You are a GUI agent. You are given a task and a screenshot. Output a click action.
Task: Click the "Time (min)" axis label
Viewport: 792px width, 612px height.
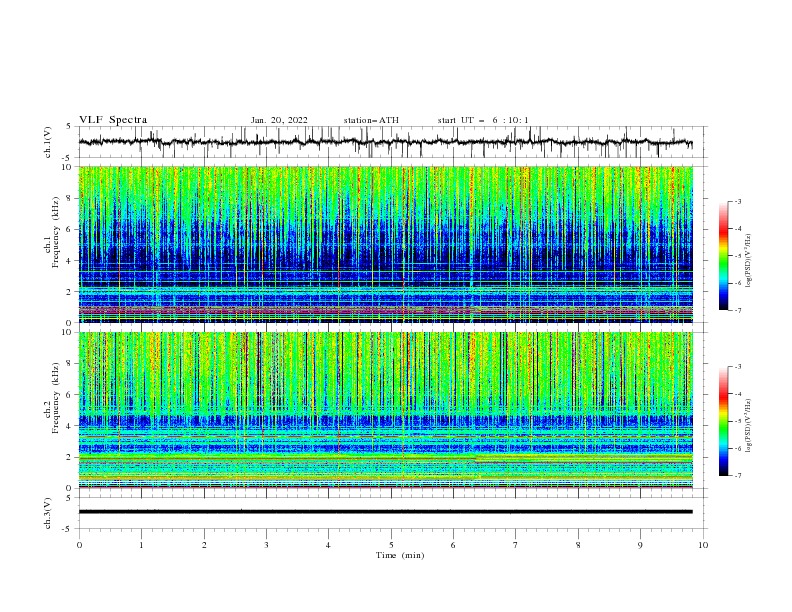point(400,555)
